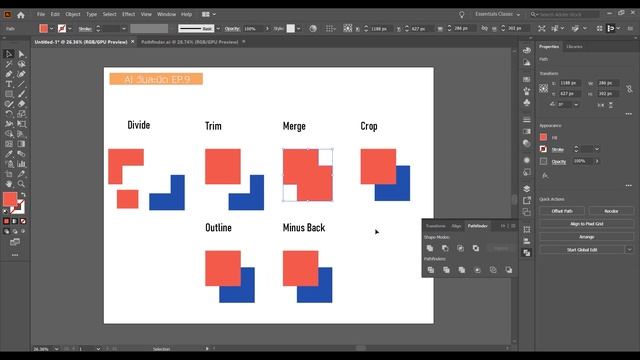
Task: Open stroke weight dropdown in control bar
Action: pyautogui.click(x=124, y=29)
